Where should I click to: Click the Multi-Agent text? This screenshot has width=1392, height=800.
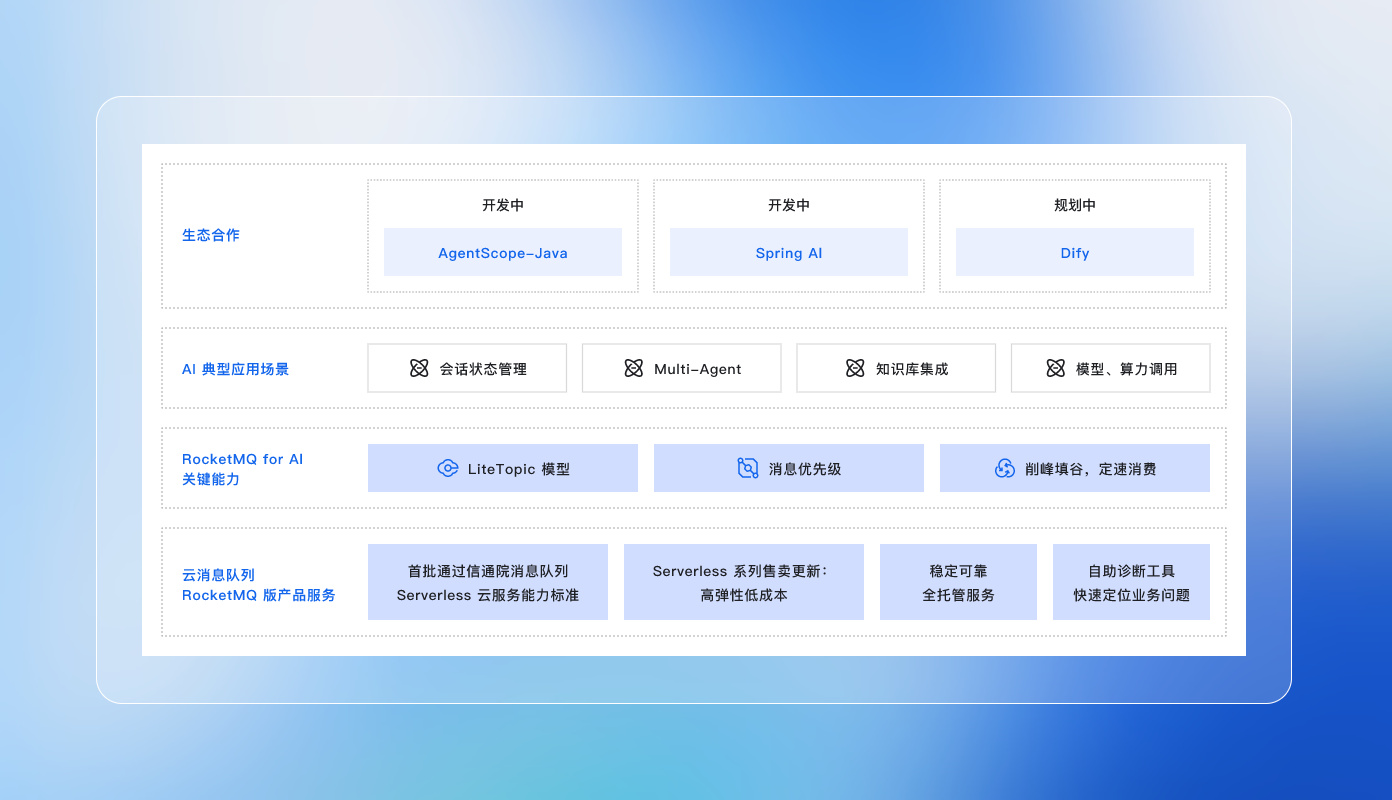pos(698,369)
